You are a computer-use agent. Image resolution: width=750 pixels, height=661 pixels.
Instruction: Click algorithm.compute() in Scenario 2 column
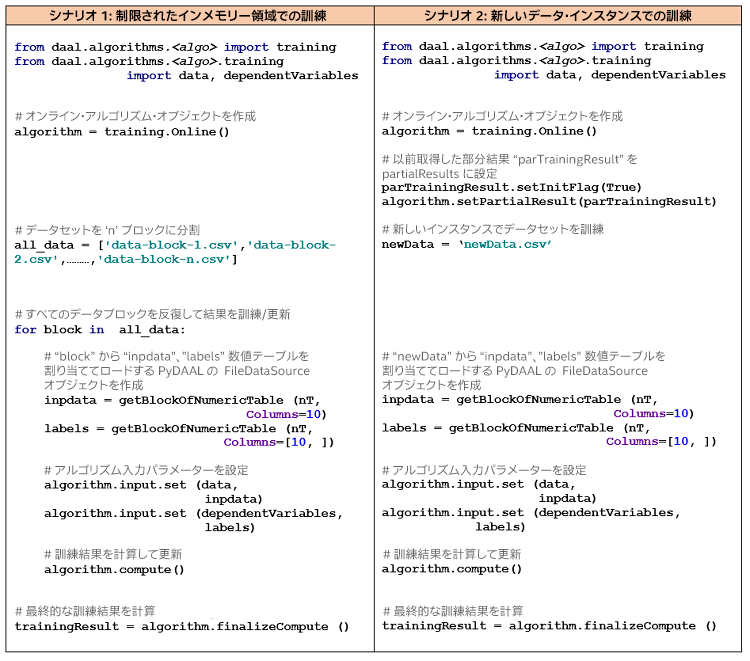[452, 569]
